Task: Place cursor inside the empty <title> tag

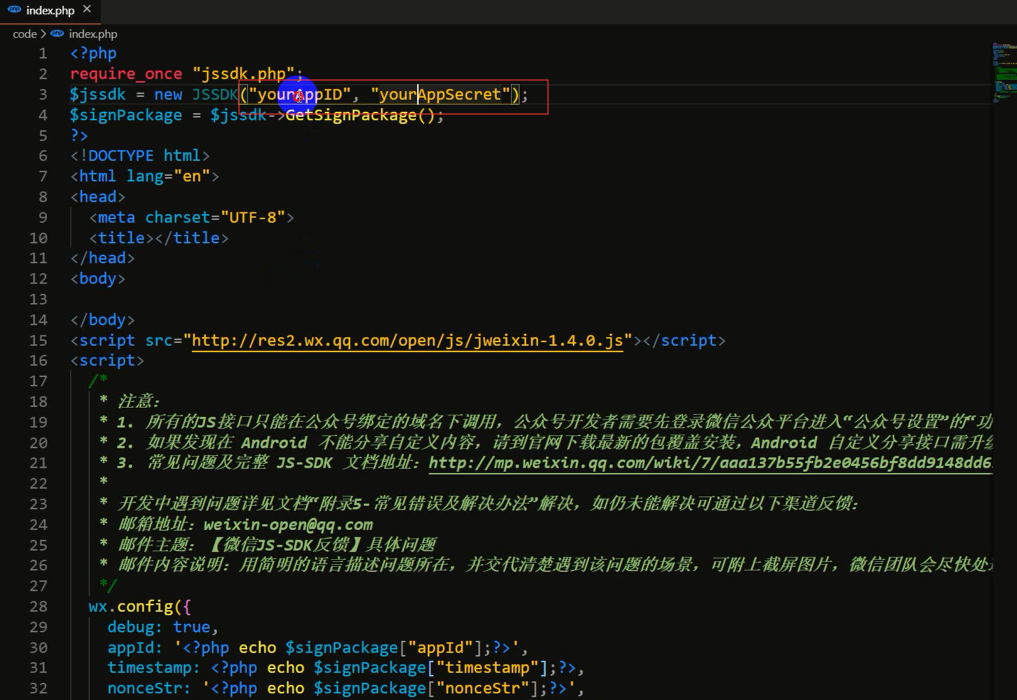Action: click(x=154, y=238)
